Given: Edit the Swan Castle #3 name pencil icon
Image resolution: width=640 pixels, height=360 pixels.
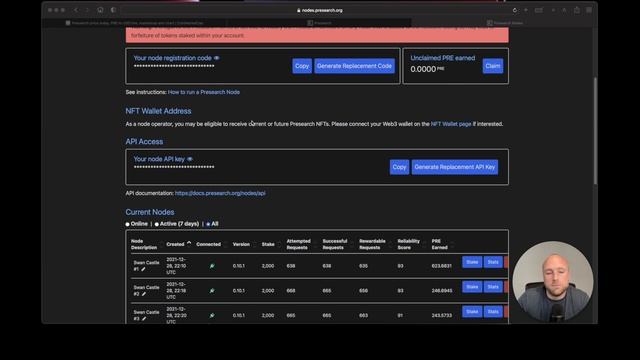Looking at the screenshot, I should (144, 319).
